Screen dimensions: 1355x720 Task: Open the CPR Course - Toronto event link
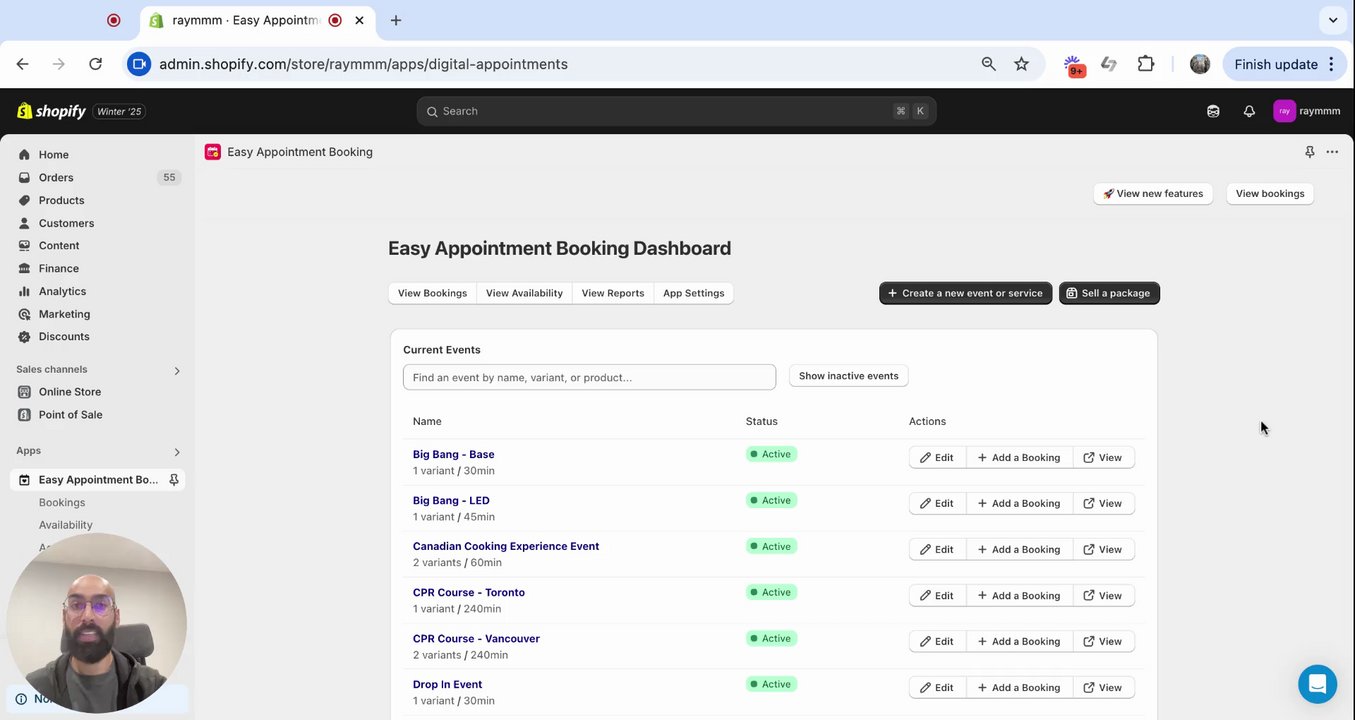(x=468, y=592)
